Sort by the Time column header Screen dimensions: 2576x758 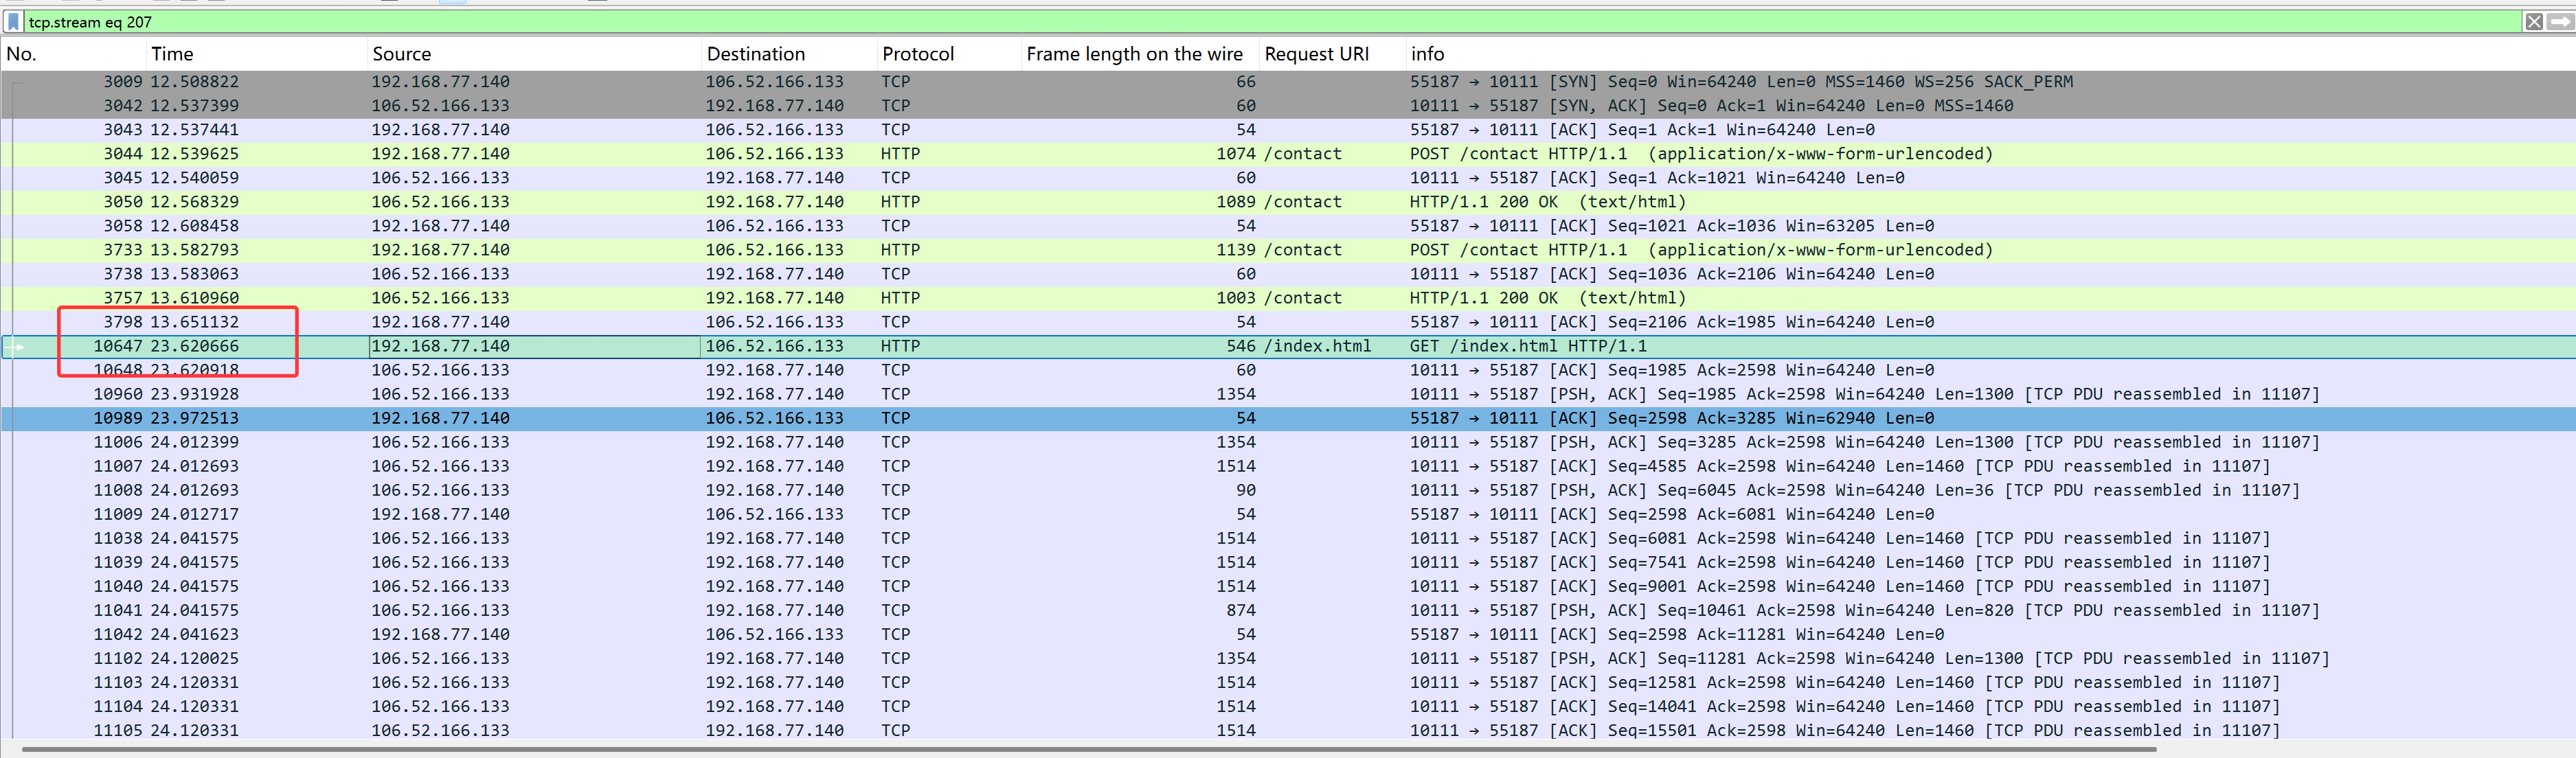click(172, 54)
